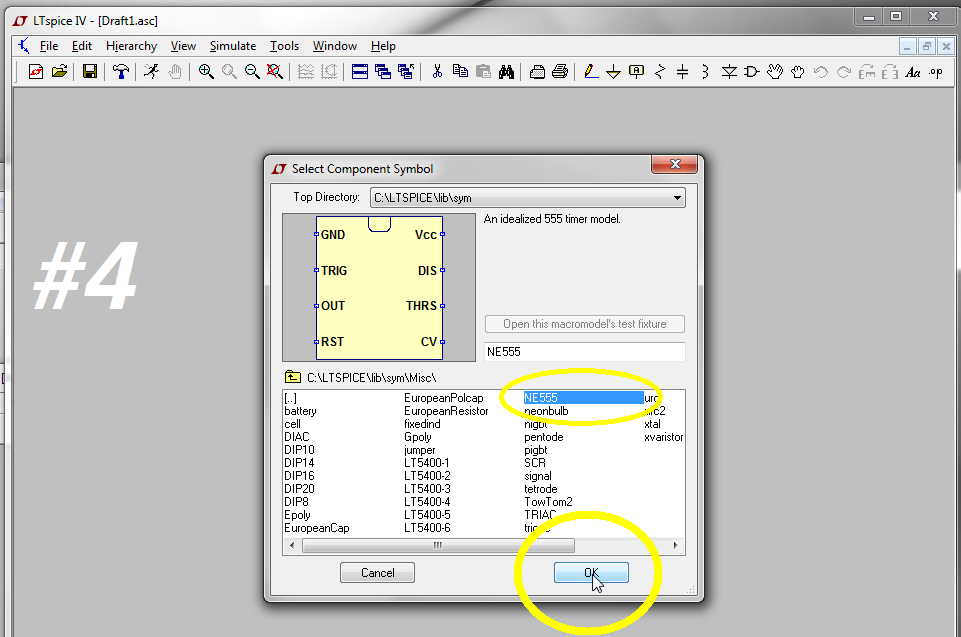Halt the simulation with the hand icon
Viewport: 961px width, 637px height.
point(175,72)
